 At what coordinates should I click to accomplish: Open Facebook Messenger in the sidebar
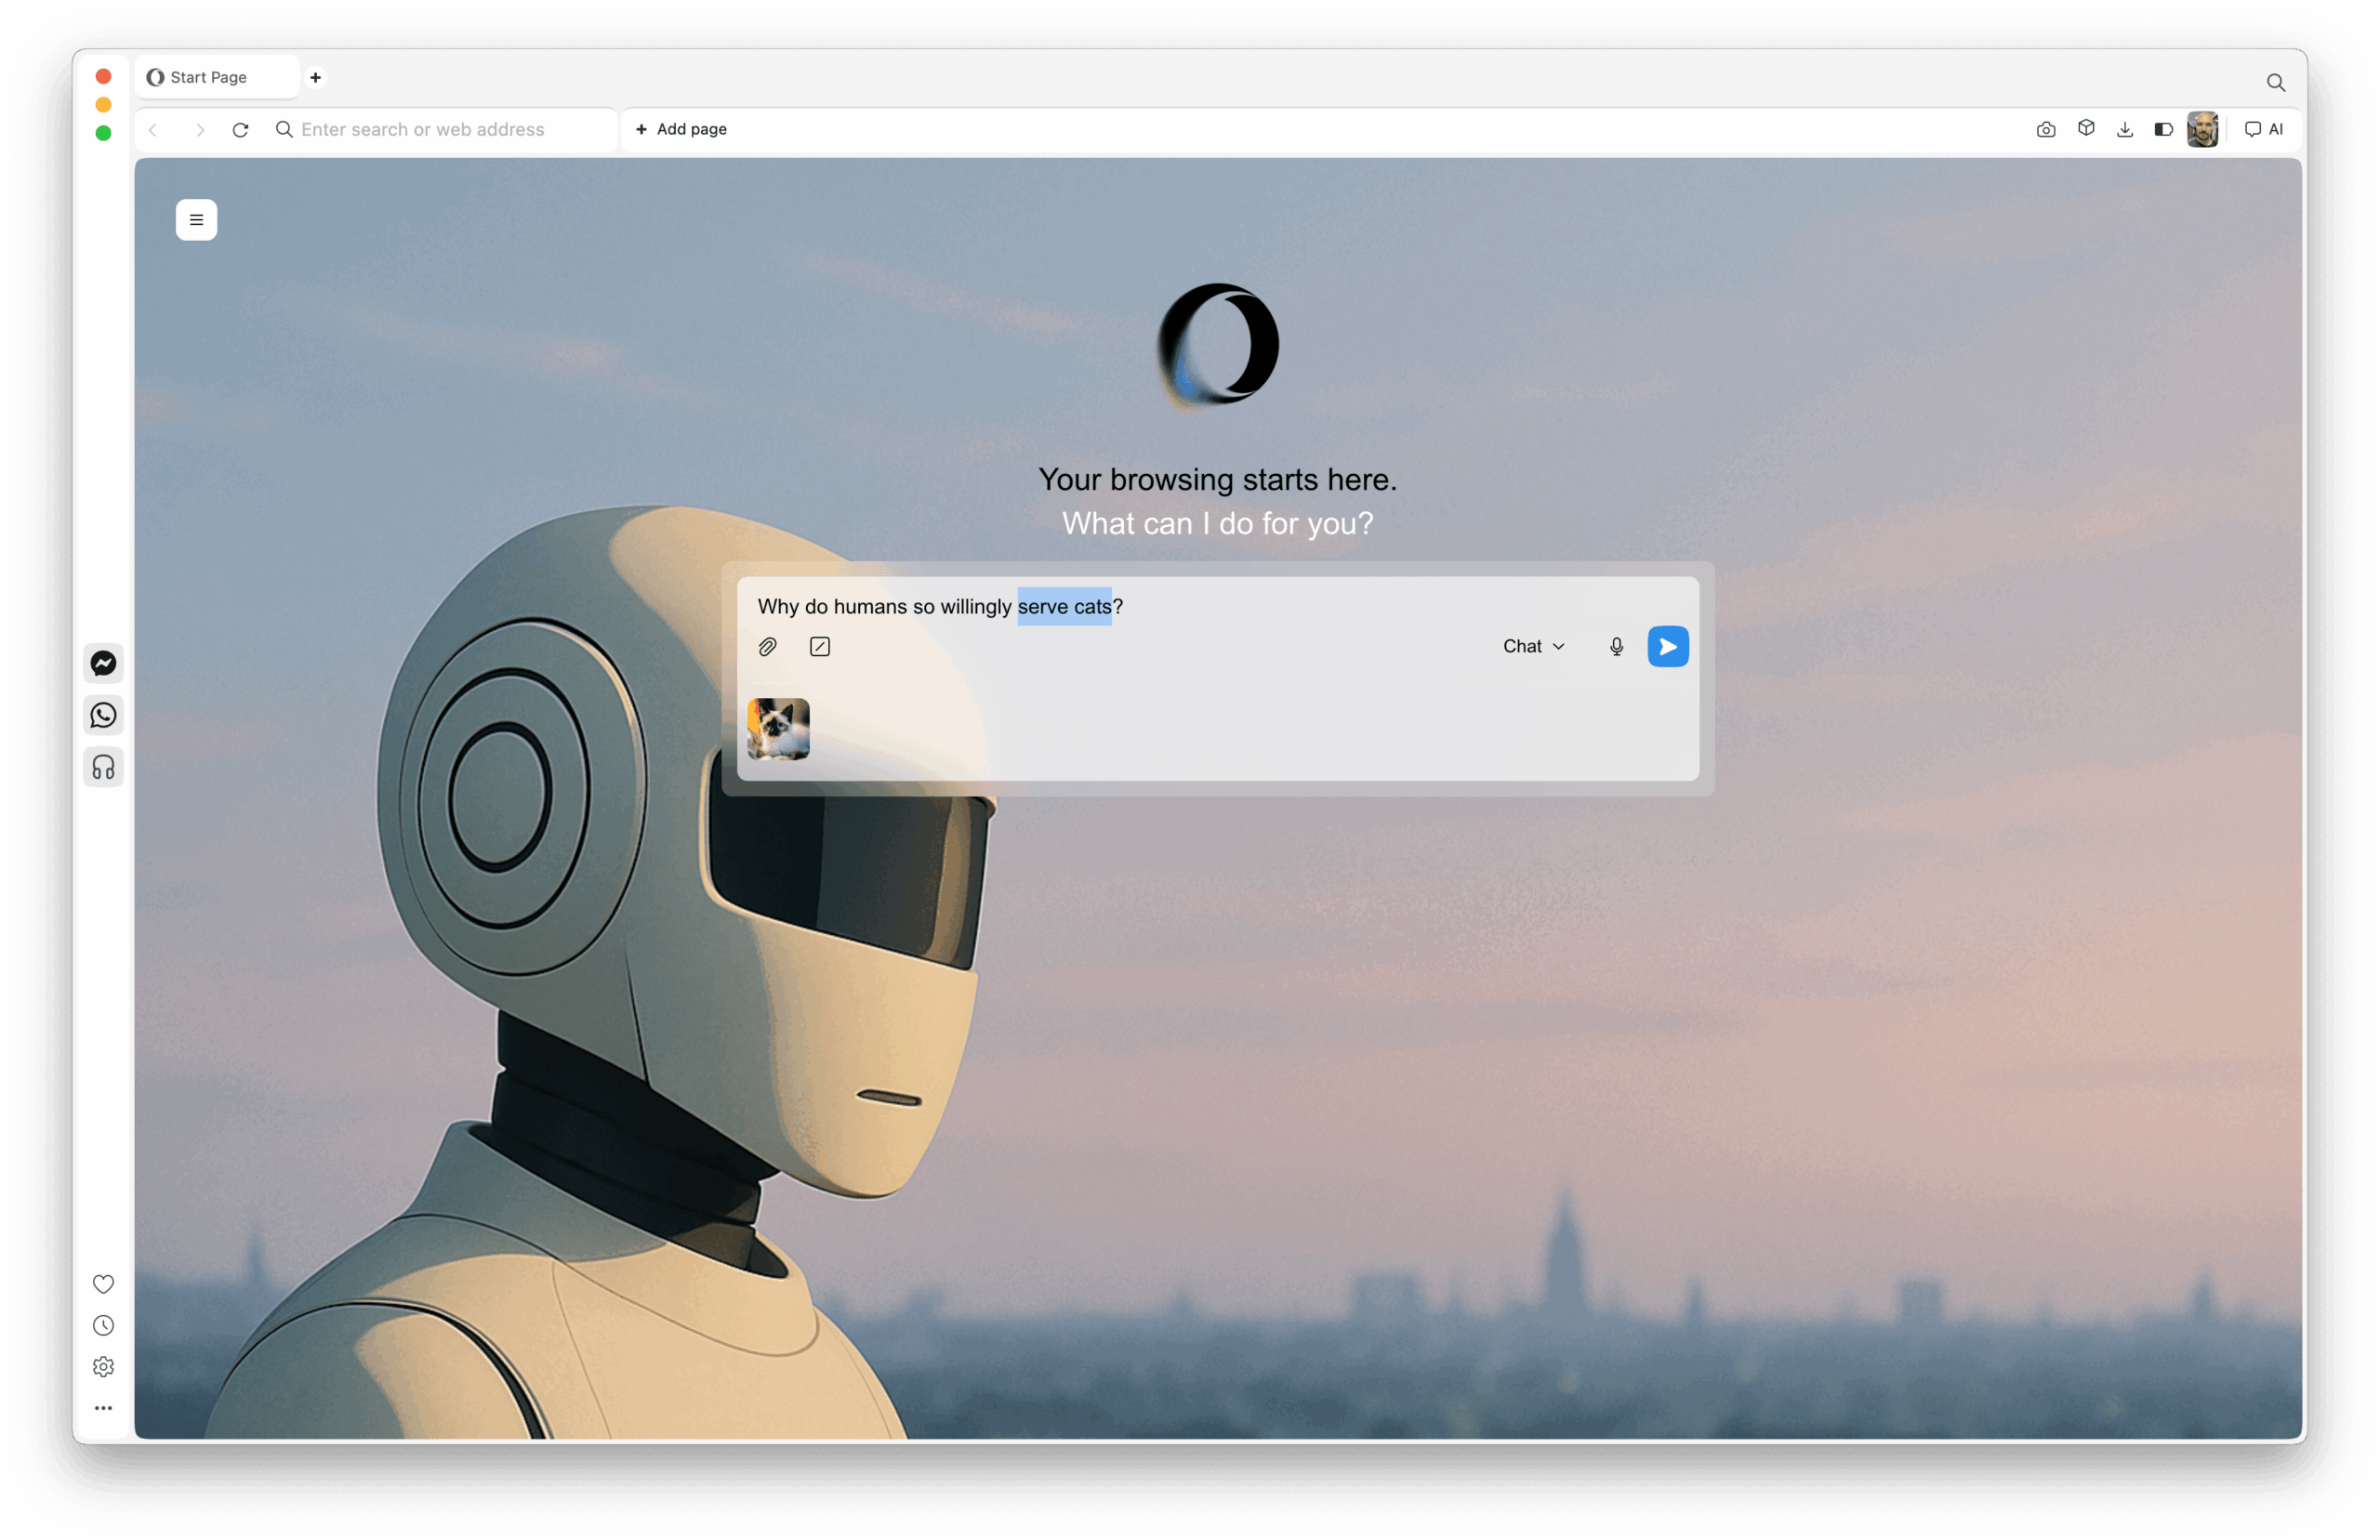pyautogui.click(x=103, y=662)
